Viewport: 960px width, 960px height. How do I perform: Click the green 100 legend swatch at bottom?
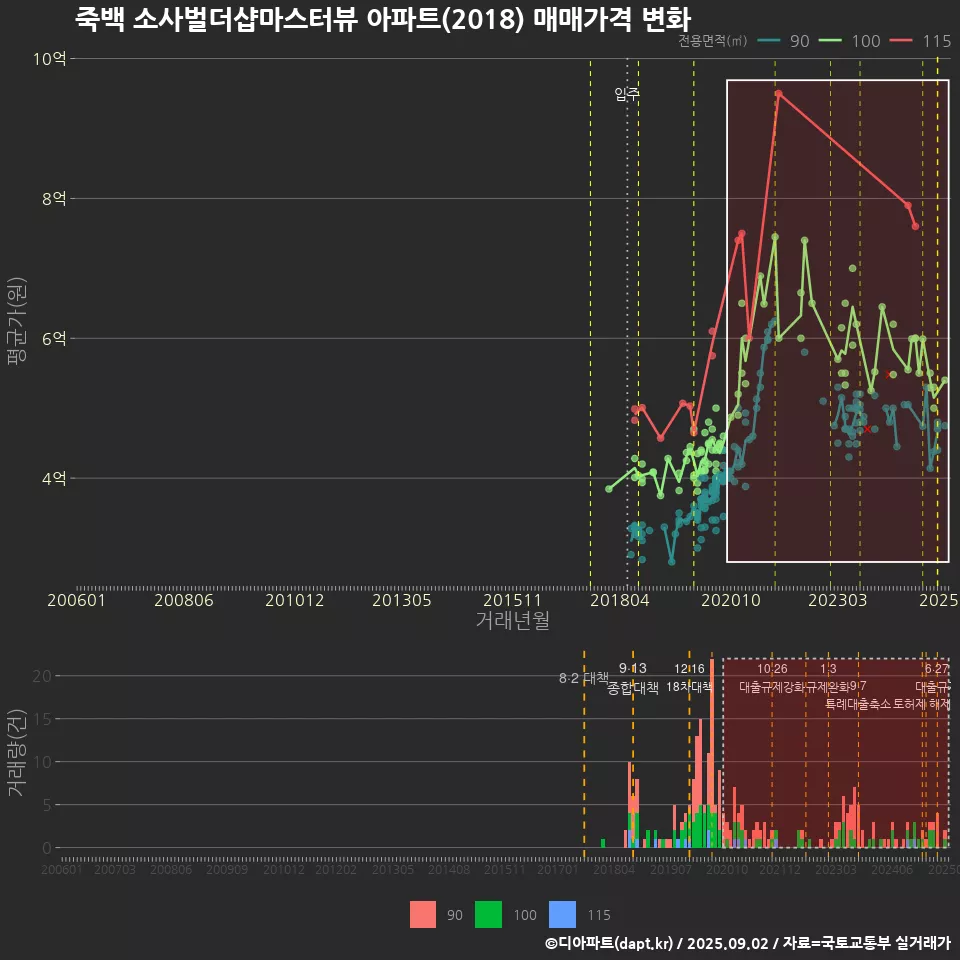(x=488, y=914)
